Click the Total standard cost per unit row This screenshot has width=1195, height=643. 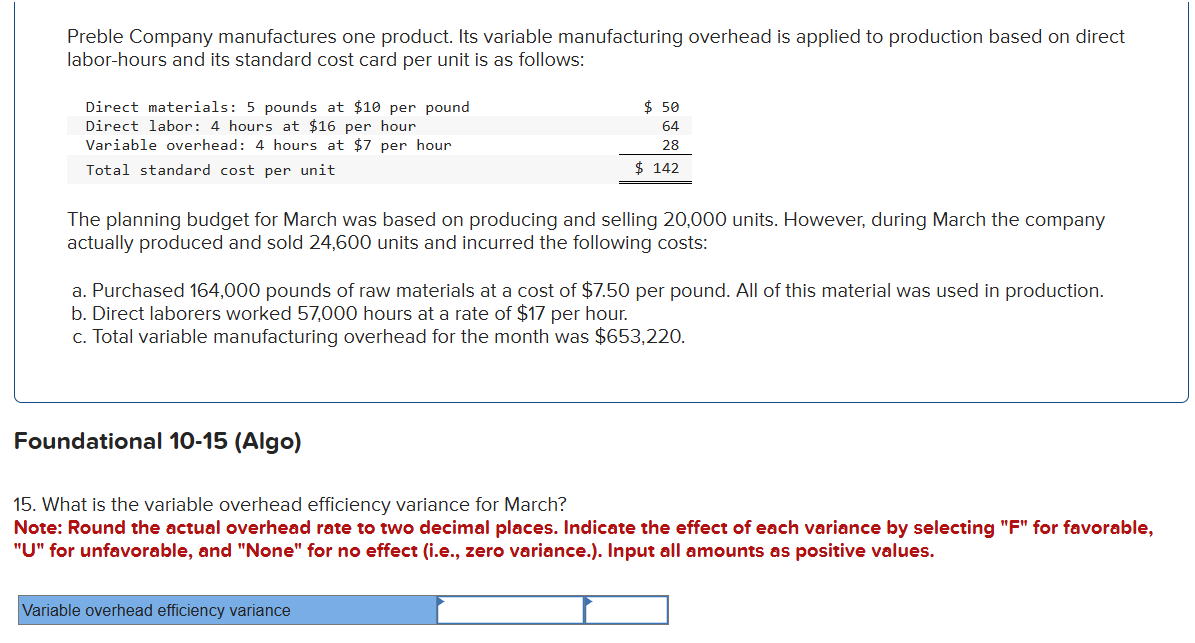point(209,170)
